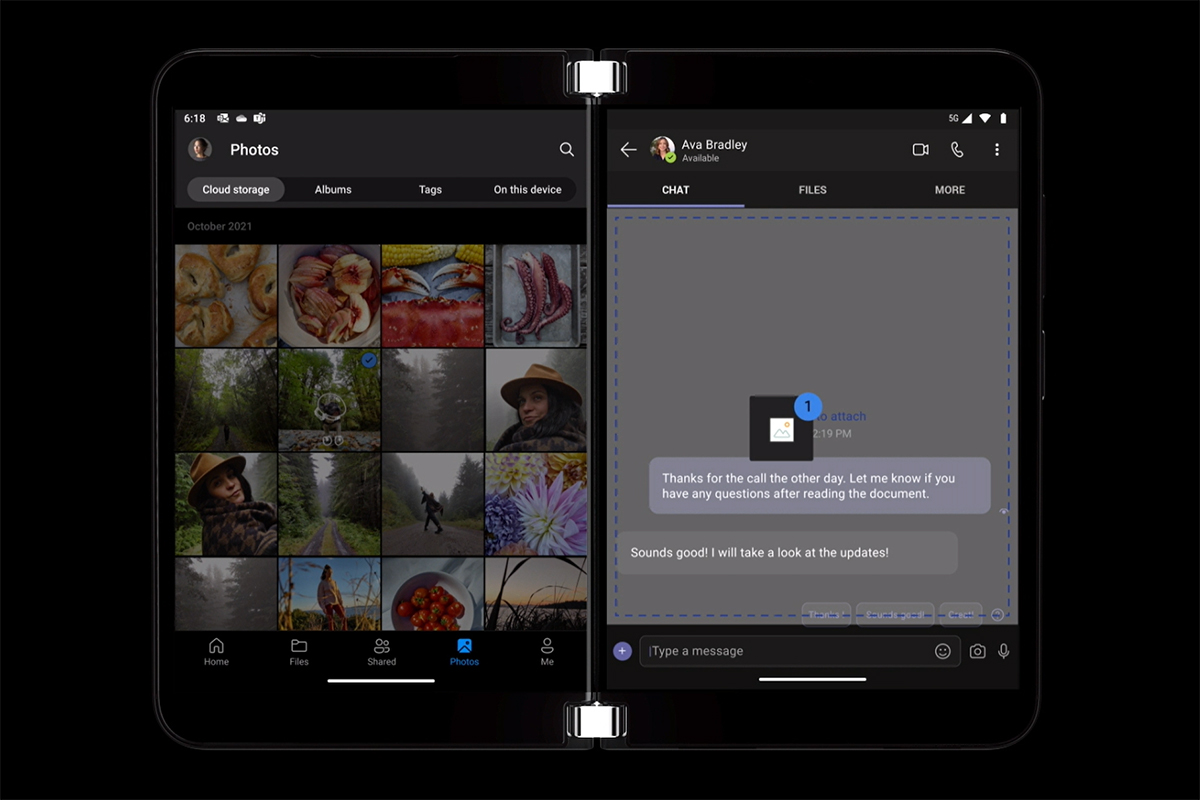Open search in the Photos app
The image size is (1200, 800).
tap(566, 150)
